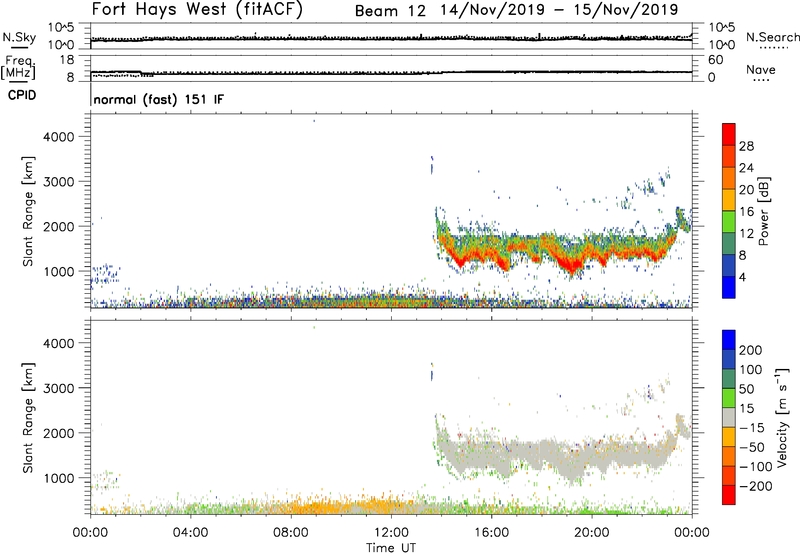The height and width of the screenshot is (554, 800).
Task: Click the '1000' tick on the velocity panel
Action: click(x=59, y=478)
